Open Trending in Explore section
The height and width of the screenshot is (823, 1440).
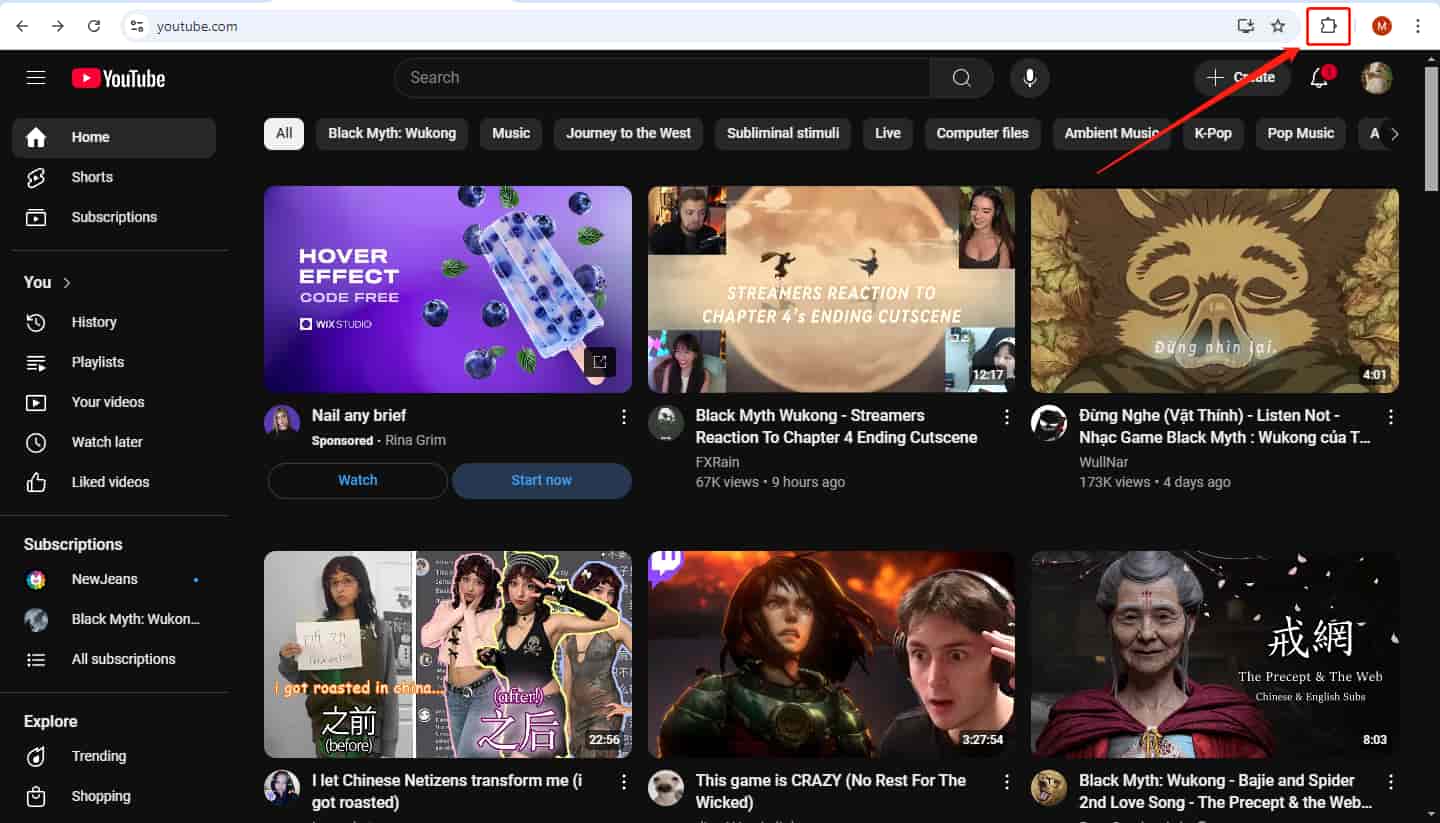[114, 756]
